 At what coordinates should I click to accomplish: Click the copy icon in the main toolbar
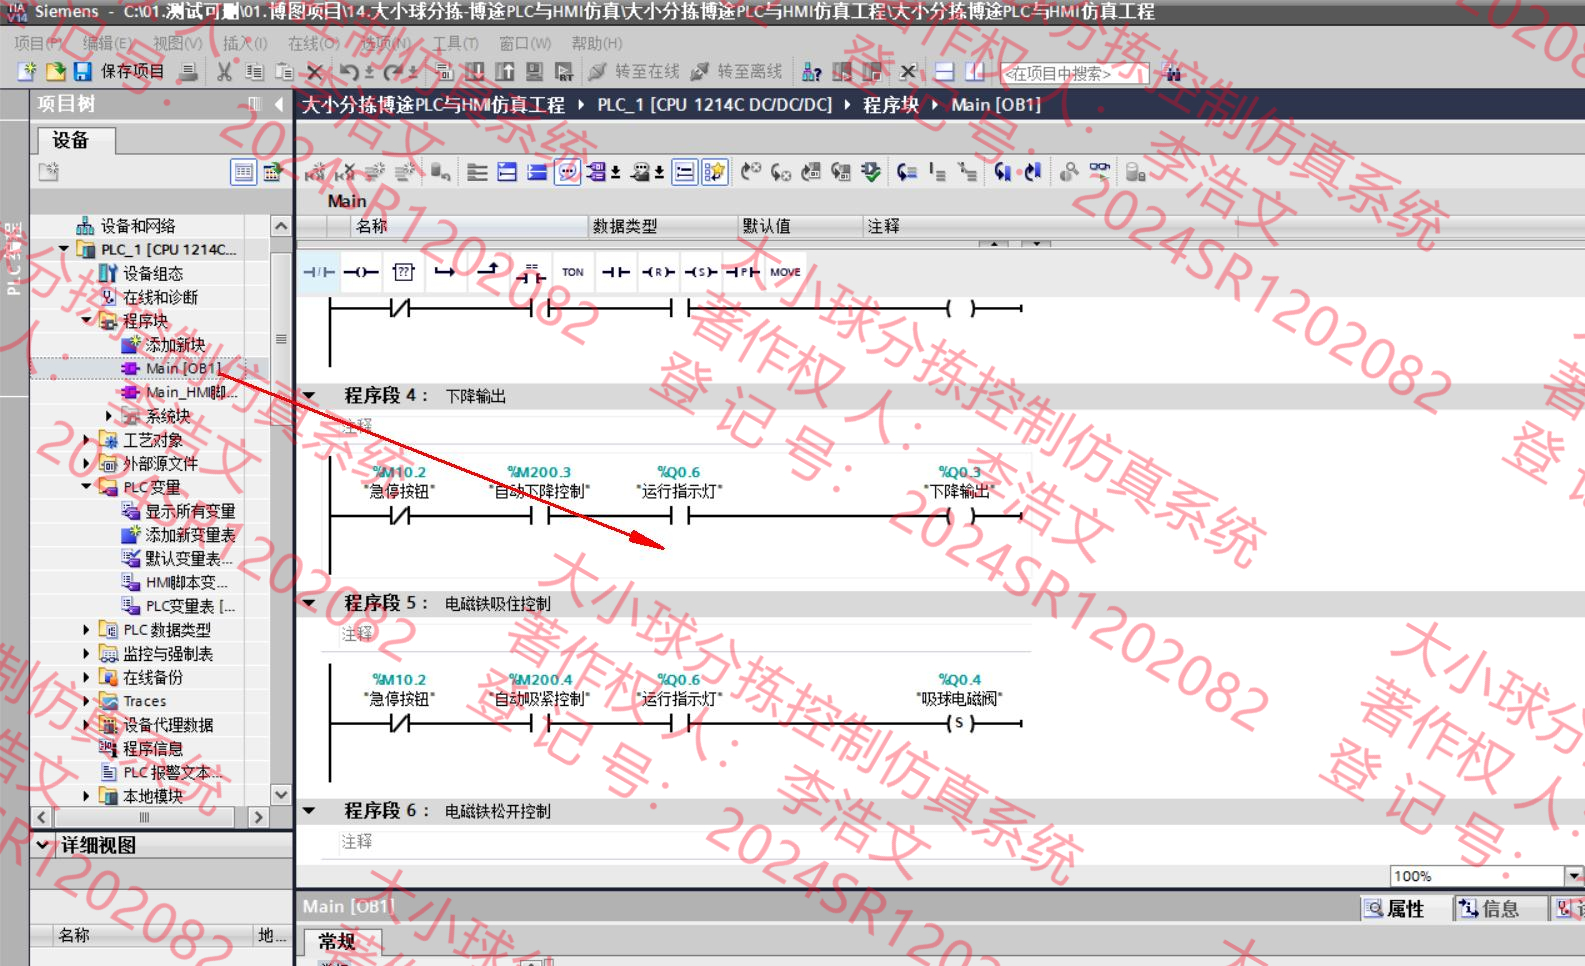coord(254,72)
